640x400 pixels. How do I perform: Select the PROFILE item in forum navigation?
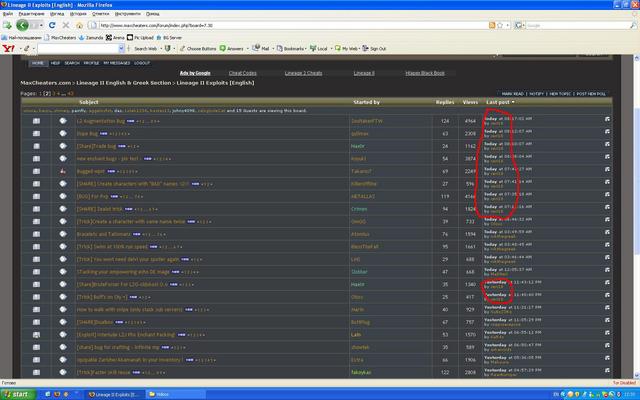pos(90,62)
